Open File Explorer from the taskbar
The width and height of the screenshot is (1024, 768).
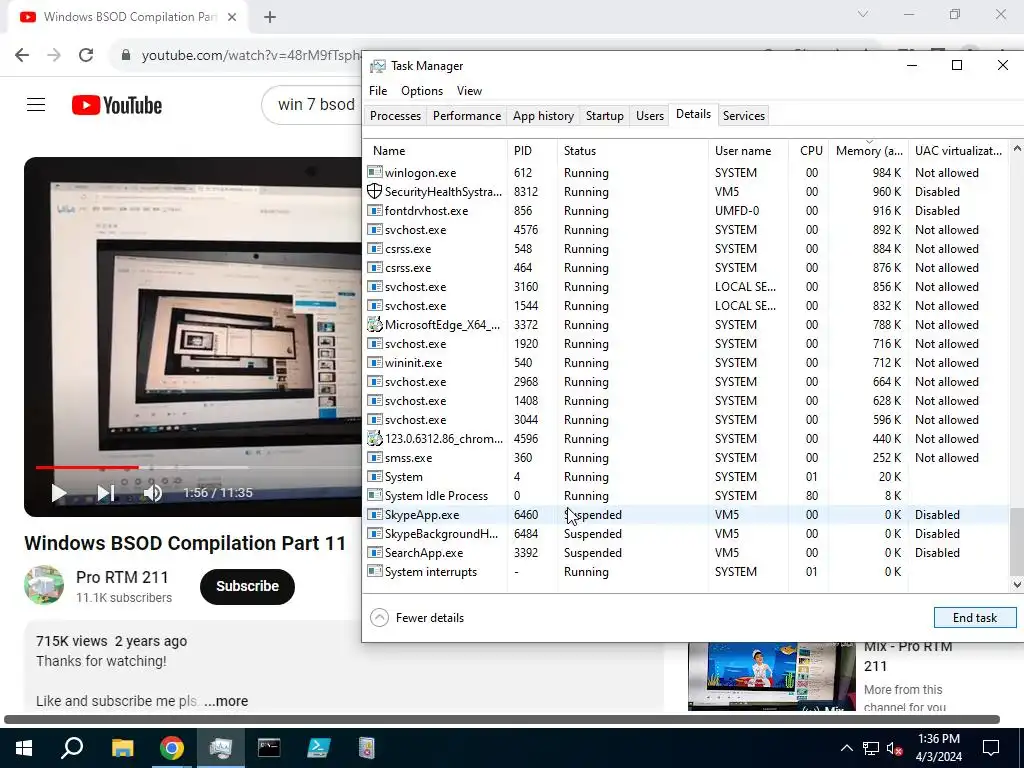point(122,748)
